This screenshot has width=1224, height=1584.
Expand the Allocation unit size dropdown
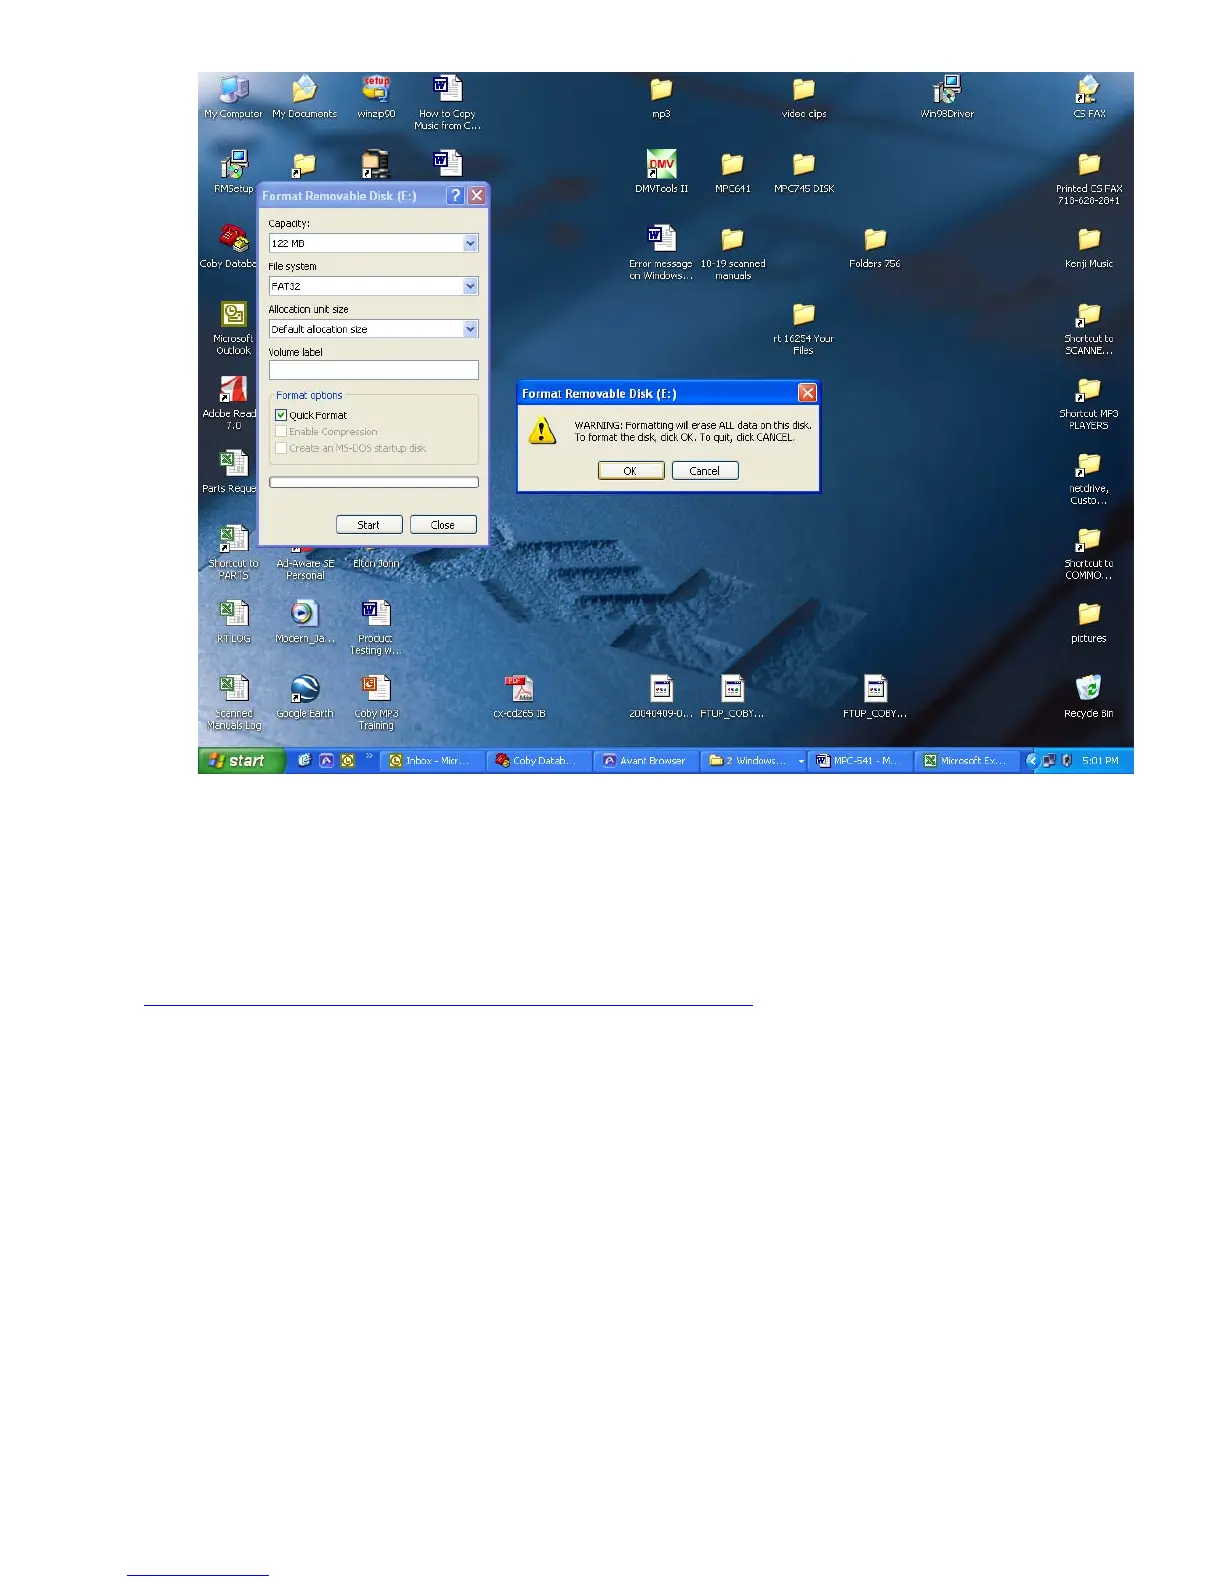(x=470, y=329)
